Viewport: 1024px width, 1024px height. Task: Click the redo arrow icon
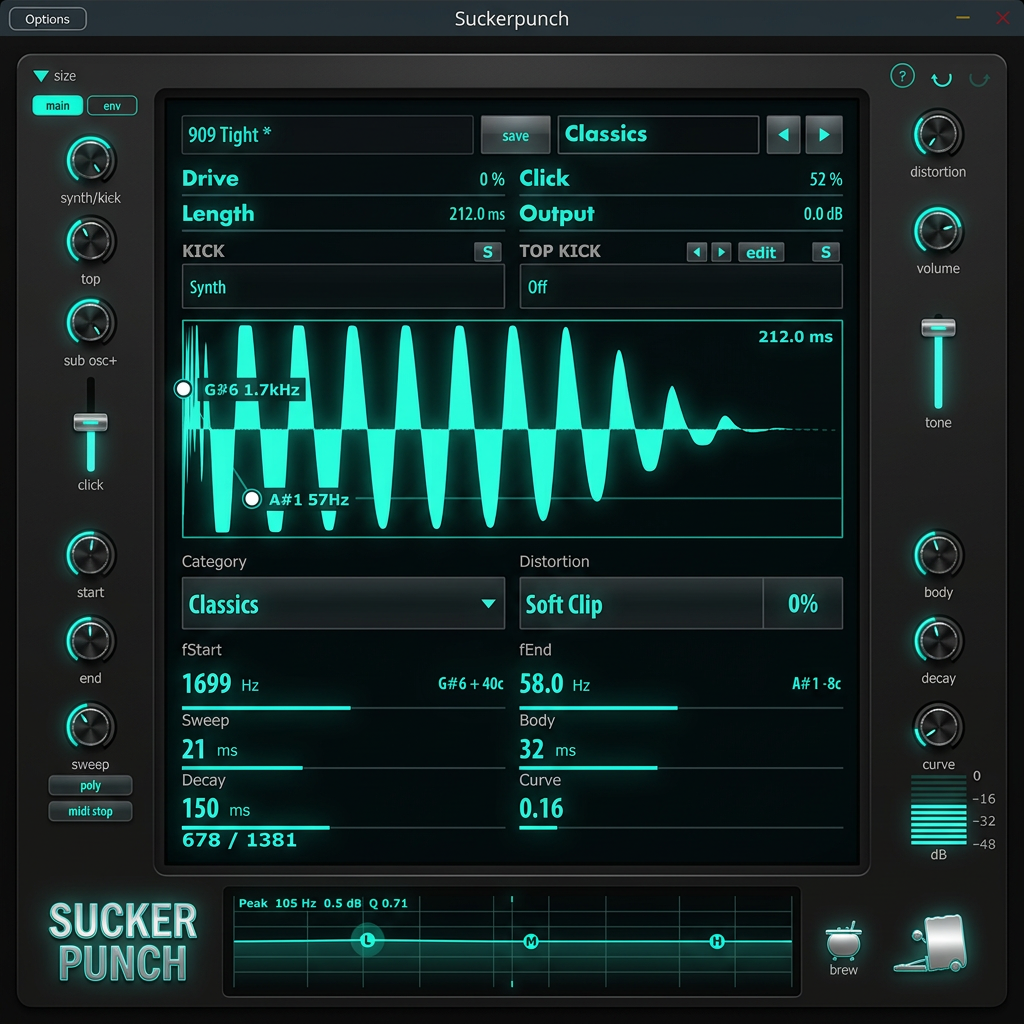(979, 79)
